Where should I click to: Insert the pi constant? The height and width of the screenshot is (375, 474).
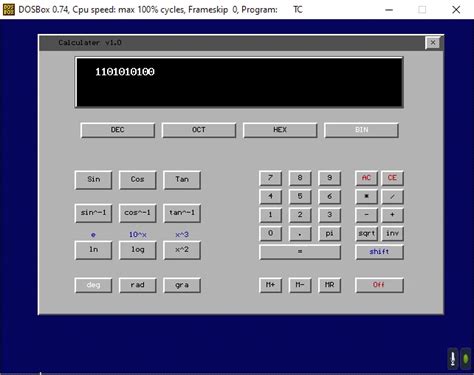click(x=329, y=233)
